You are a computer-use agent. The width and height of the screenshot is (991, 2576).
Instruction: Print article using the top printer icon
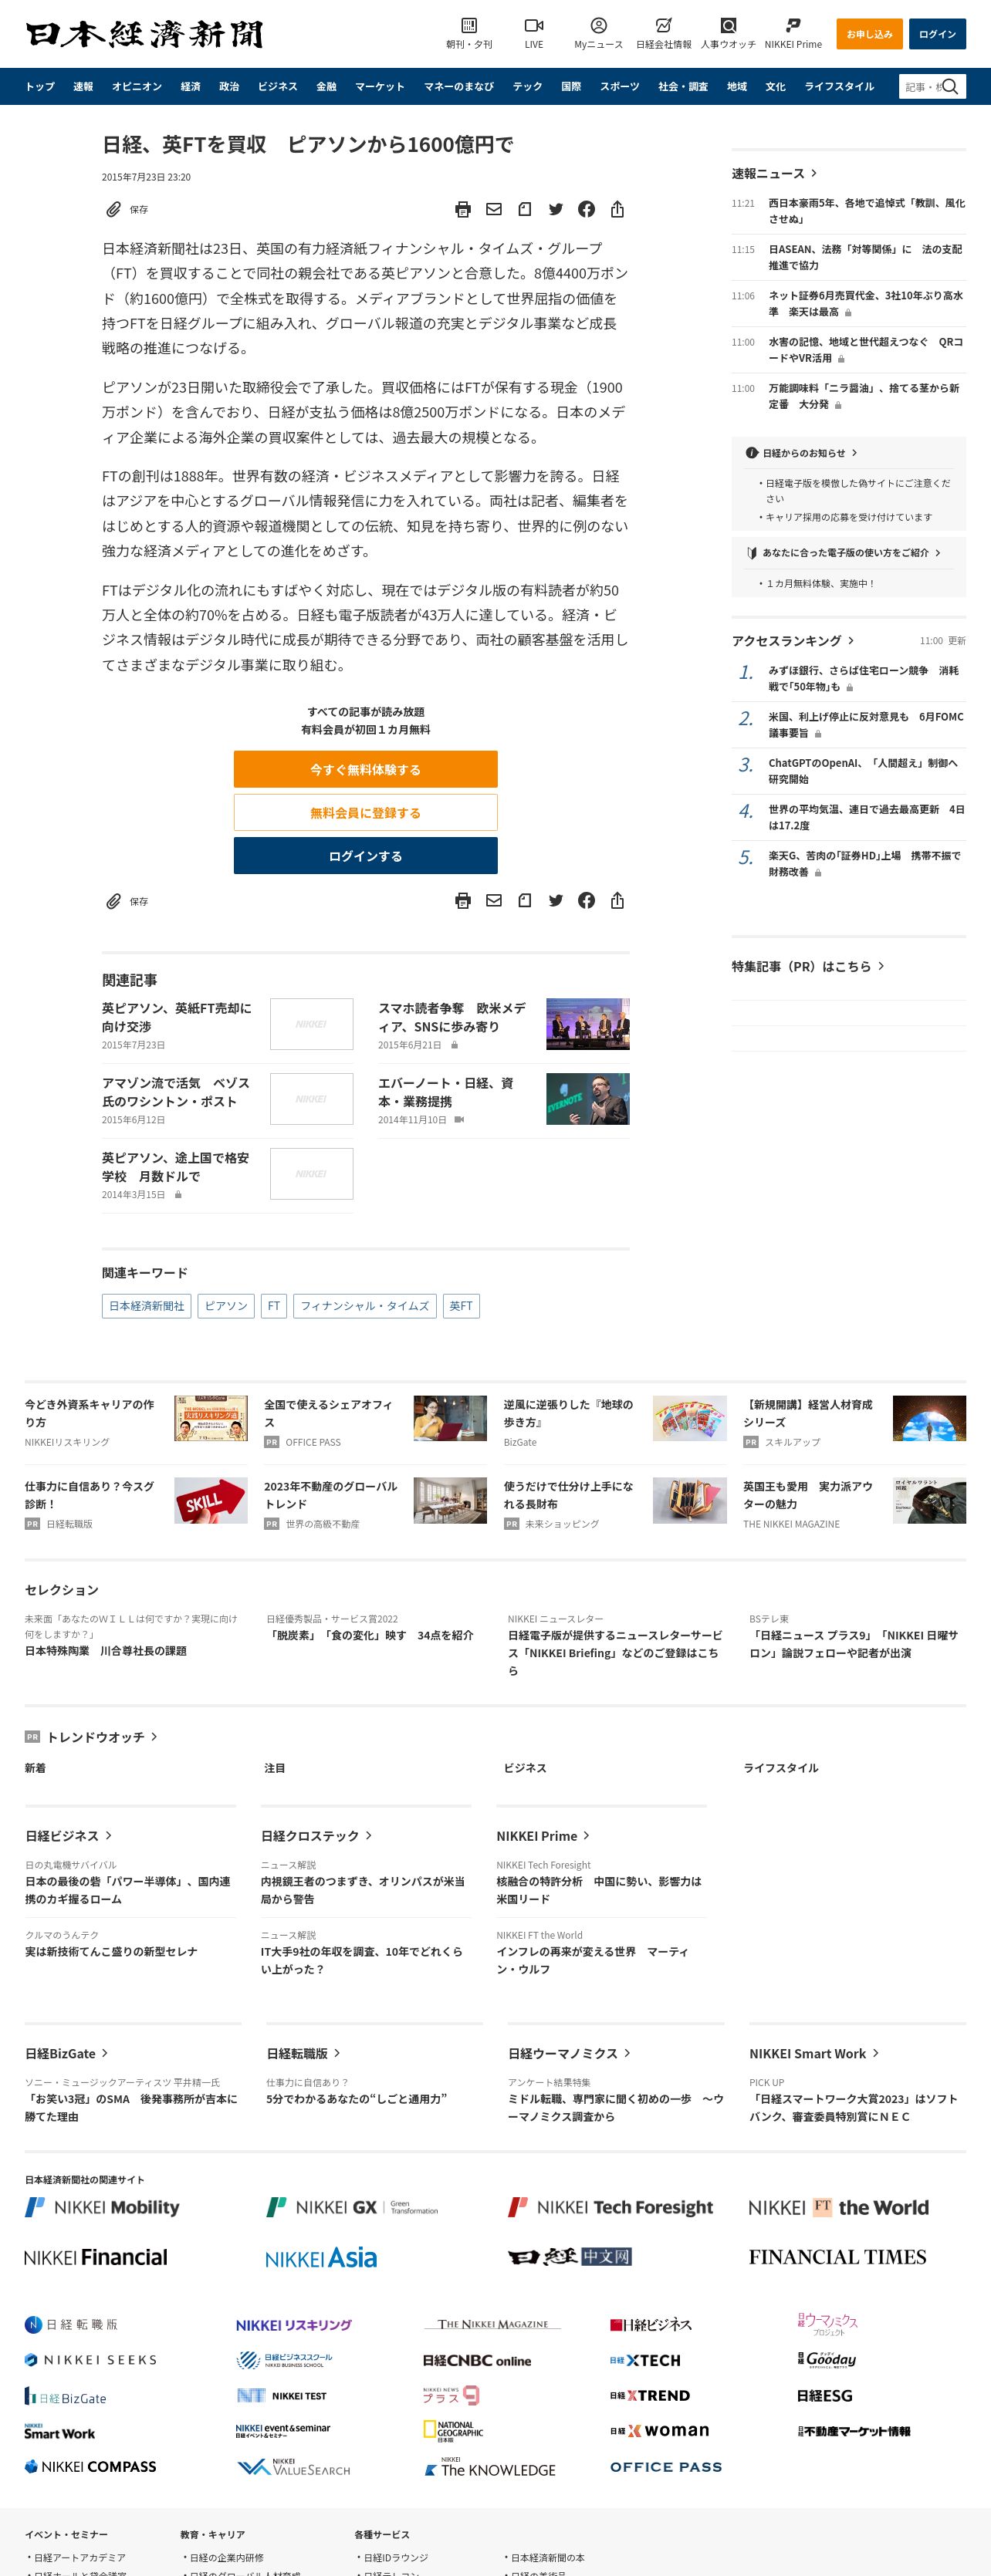coord(463,209)
